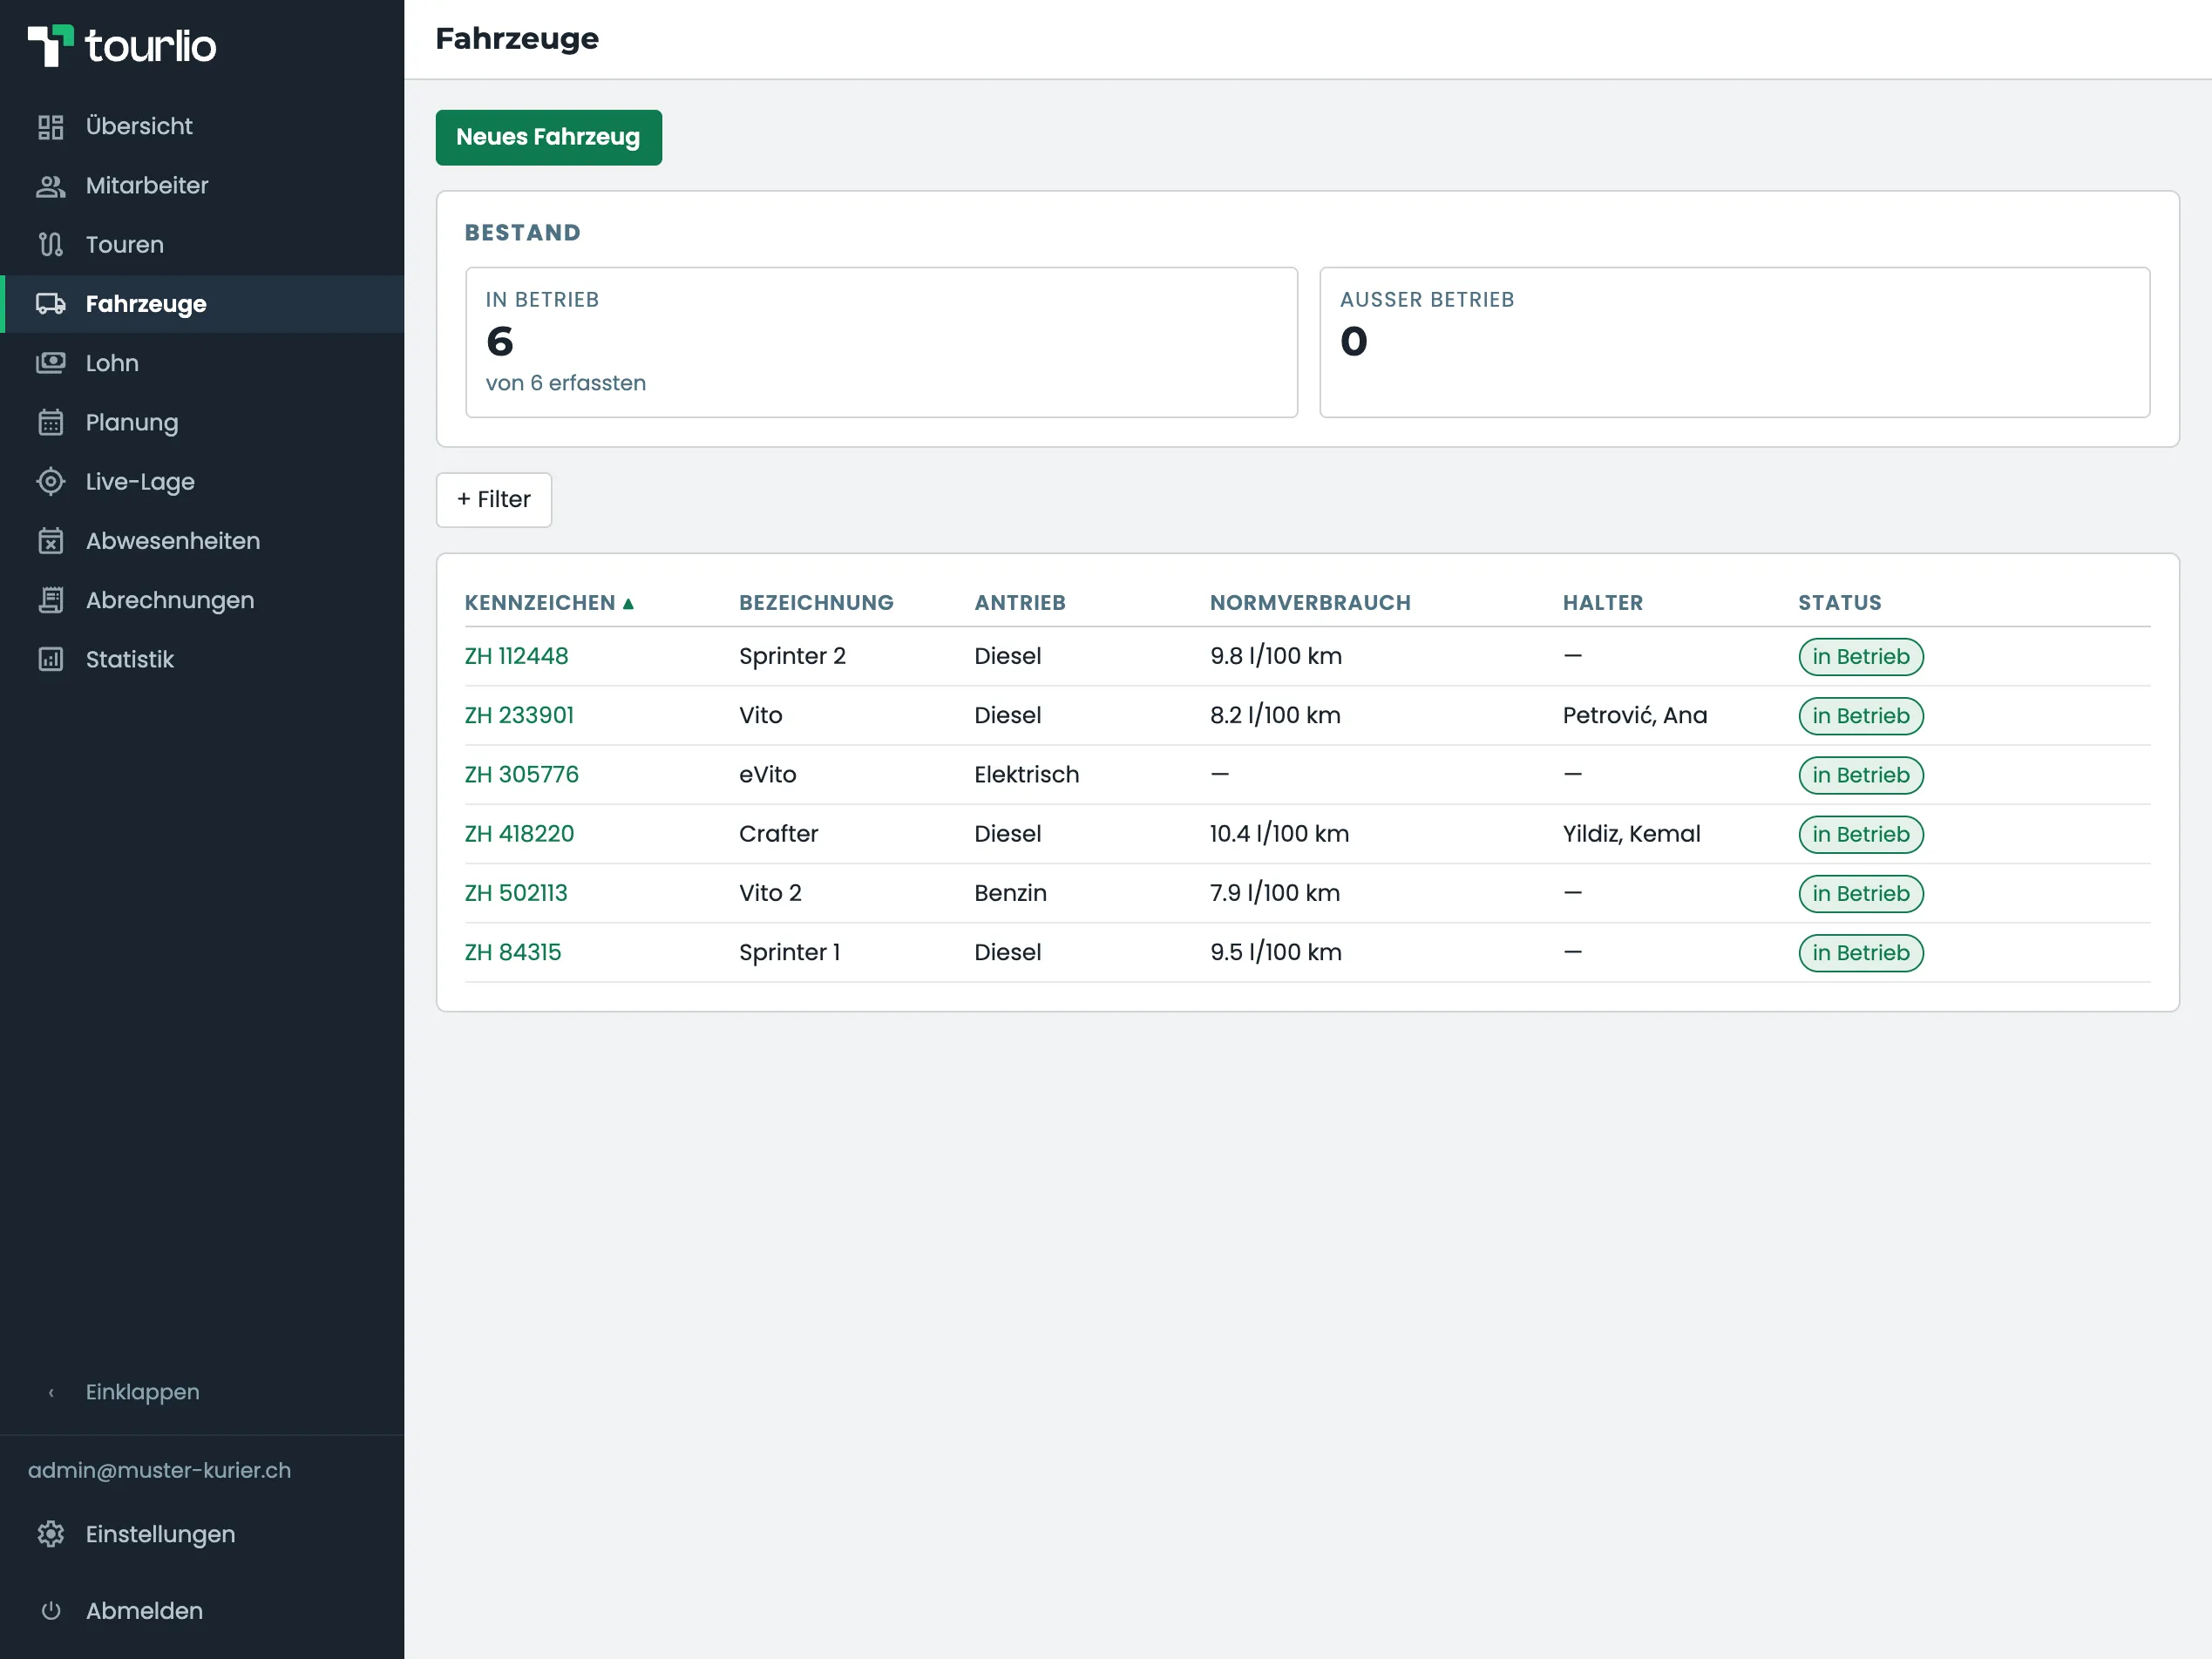
Task: Open the Live-Lage target icon
Action: [50, 482]
